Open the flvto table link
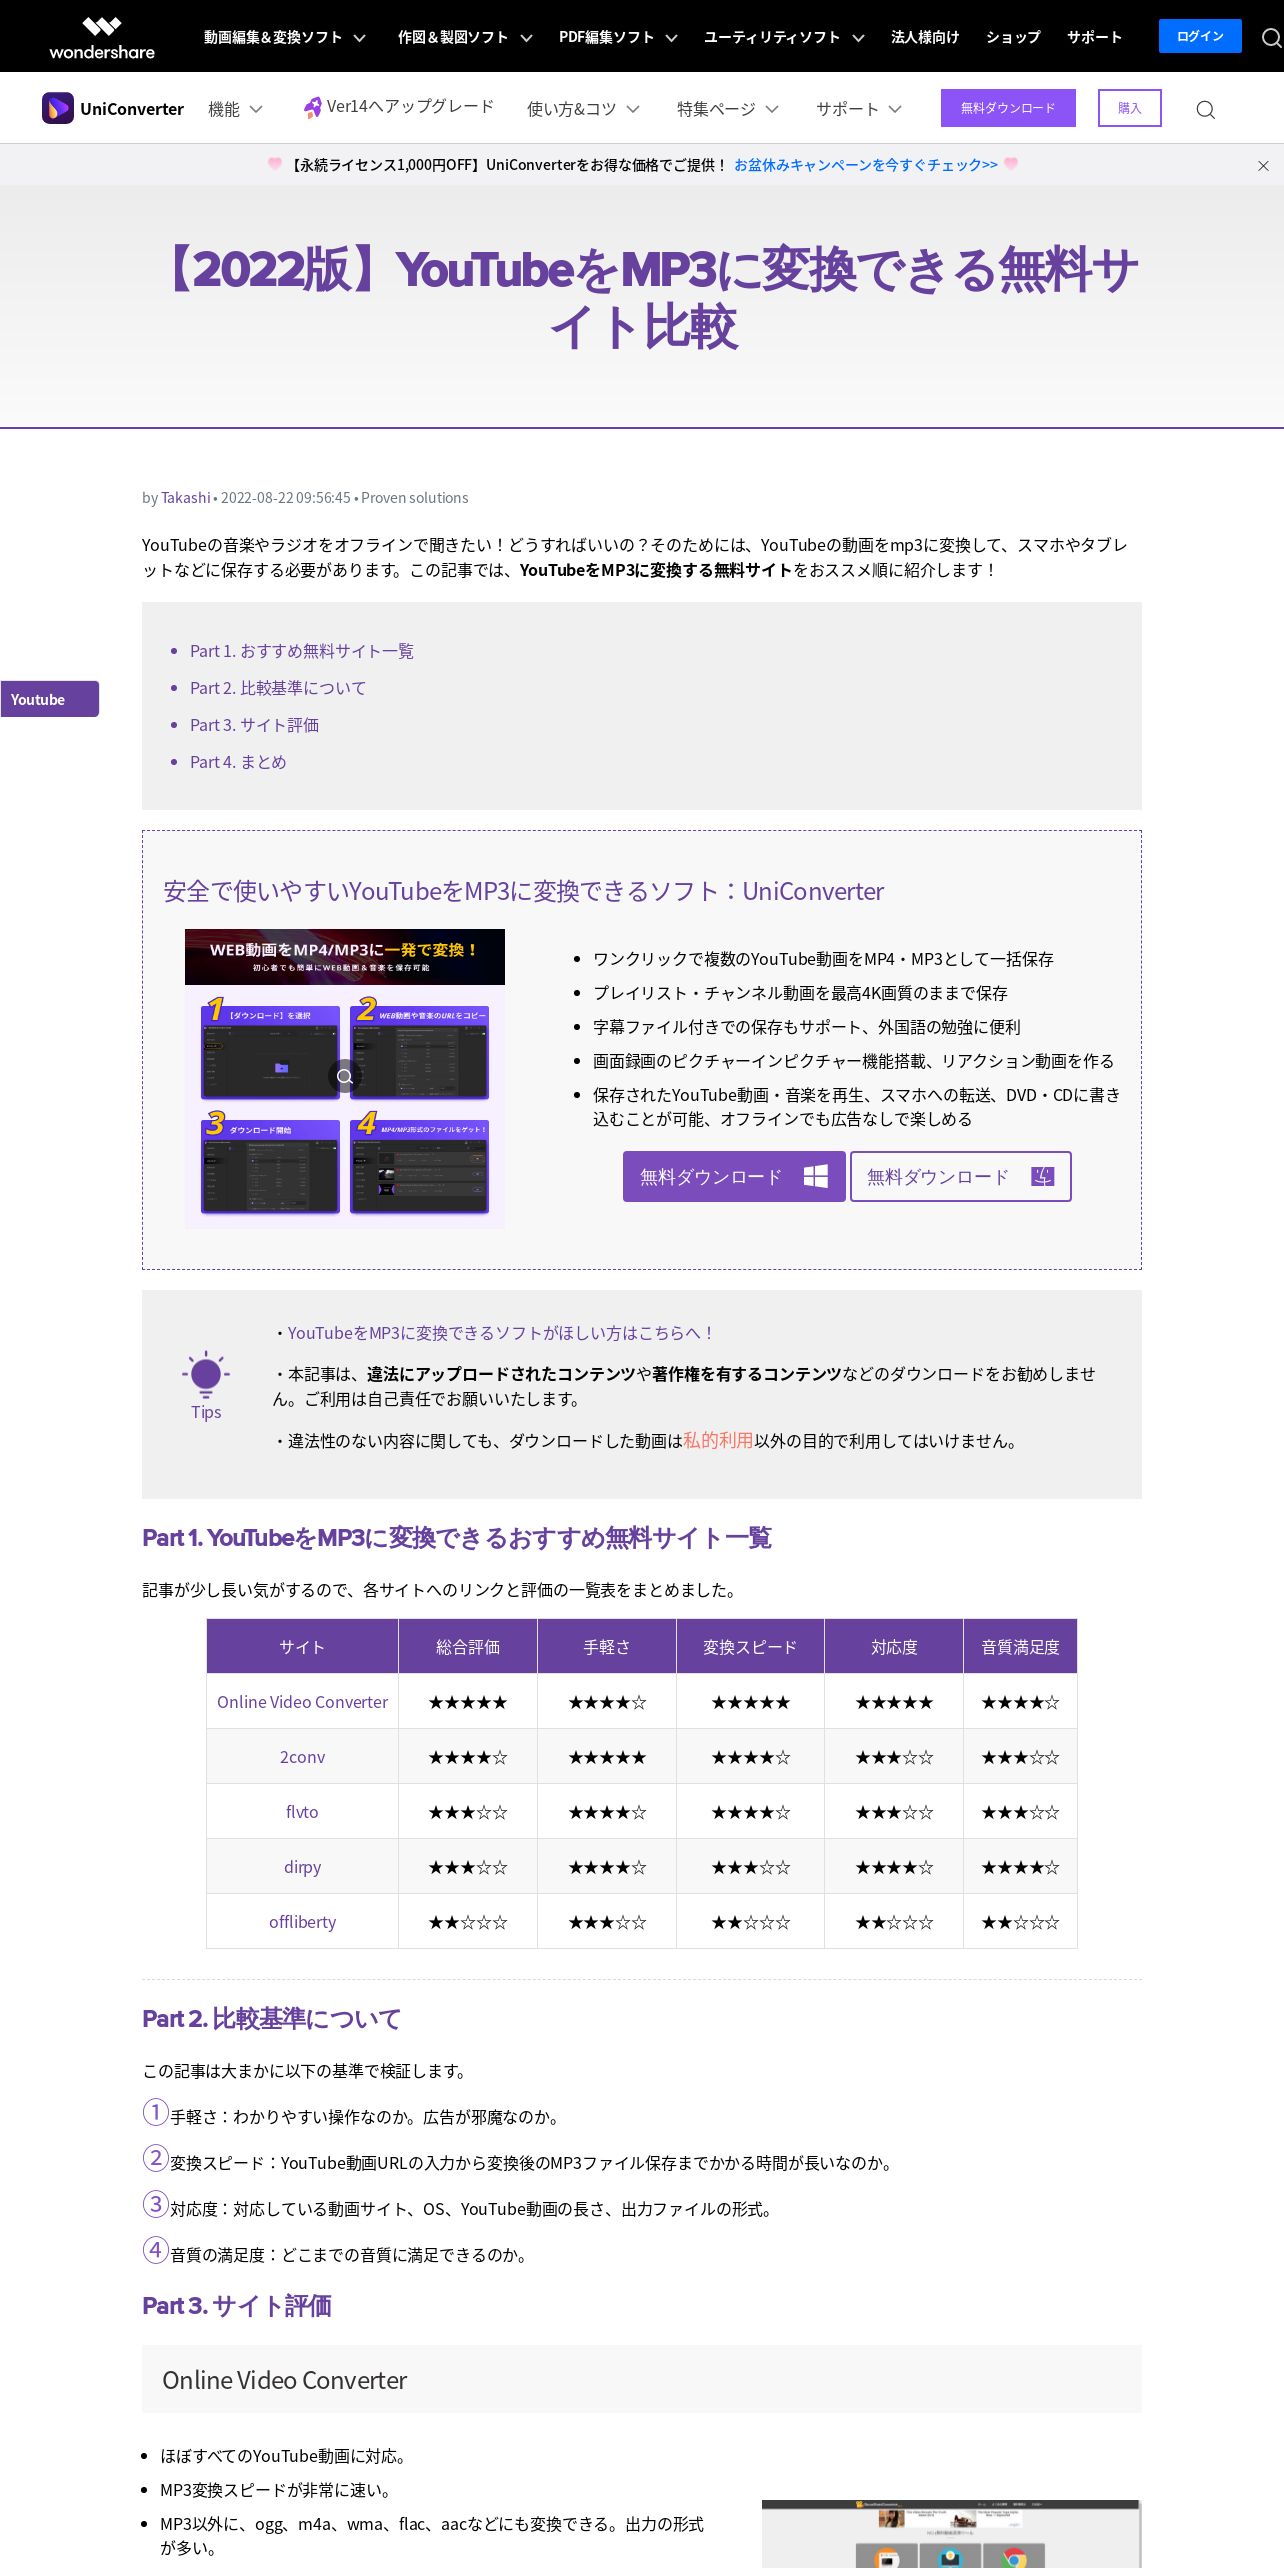 (x=302, y=1812)
